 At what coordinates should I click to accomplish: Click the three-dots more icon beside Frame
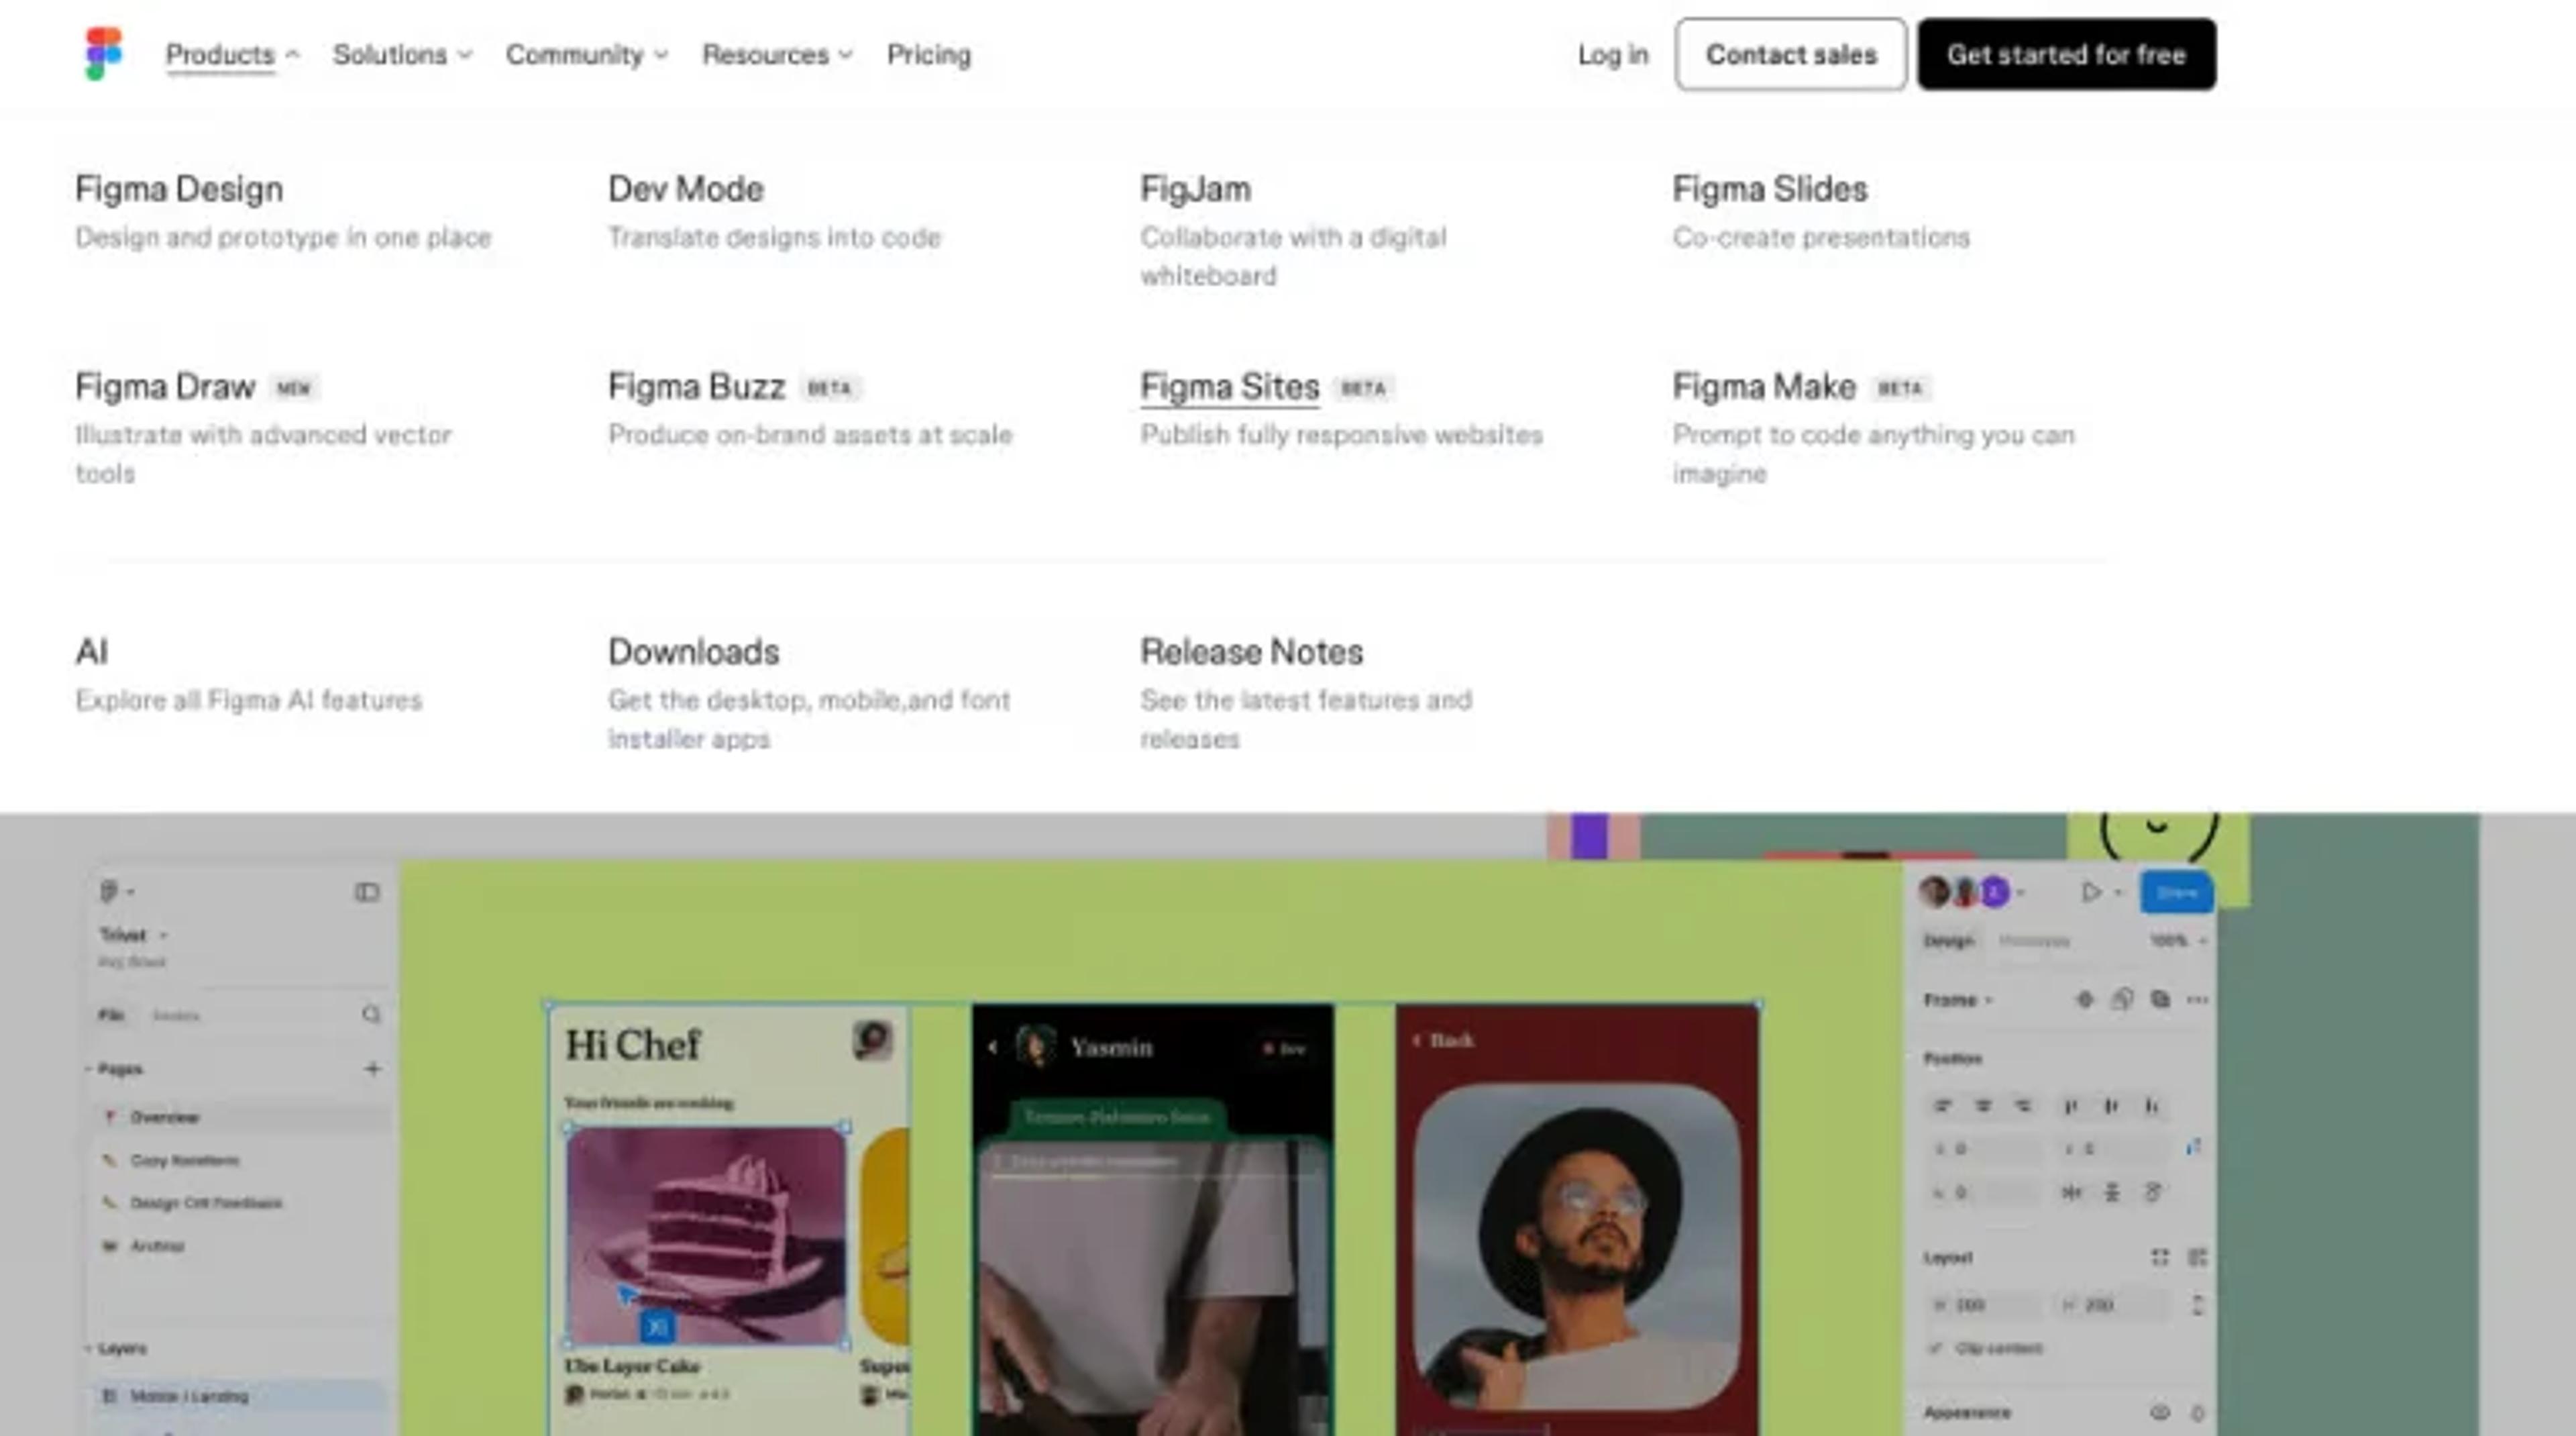(x=2197, y=1000)
